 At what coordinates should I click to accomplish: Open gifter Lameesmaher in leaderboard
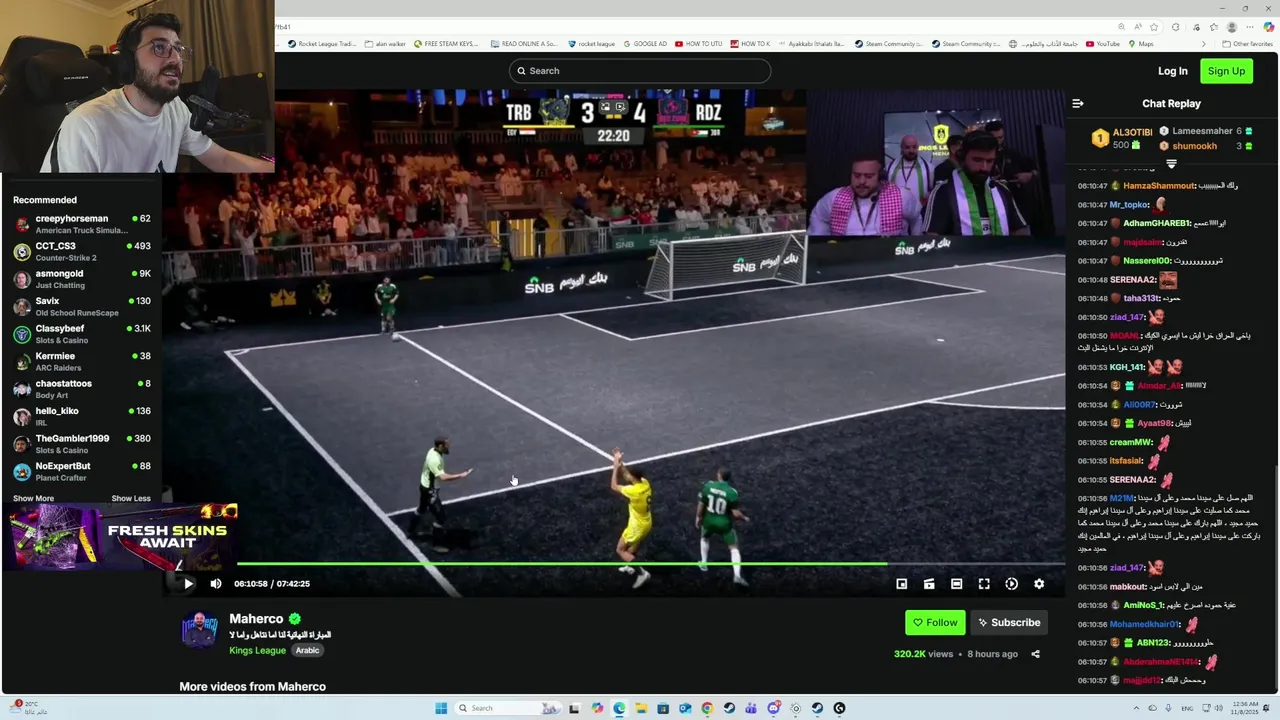[x=1200, y=131]
